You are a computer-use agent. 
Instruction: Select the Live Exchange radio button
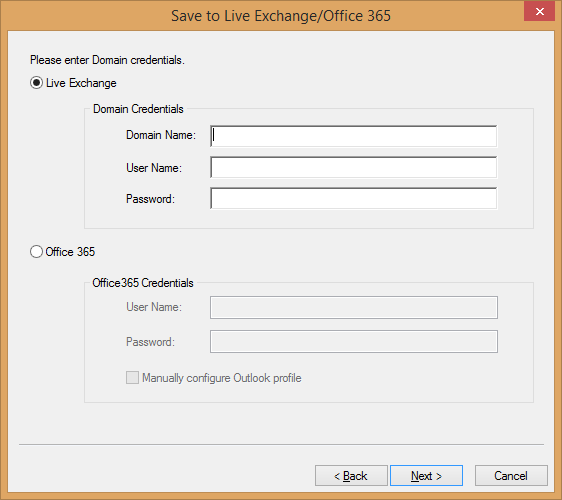click(x=36, y=83)
